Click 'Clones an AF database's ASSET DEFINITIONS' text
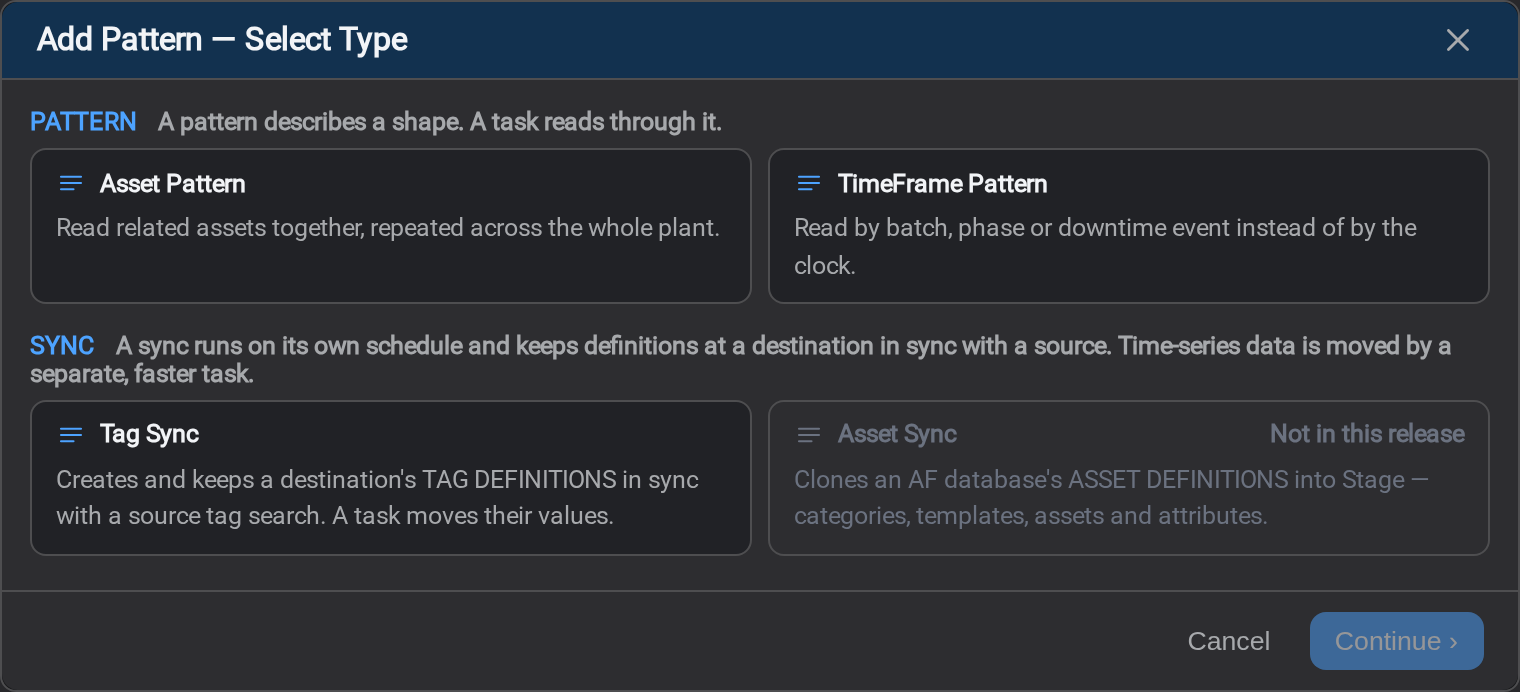The image size is (1520, 692). point(1111,498)
